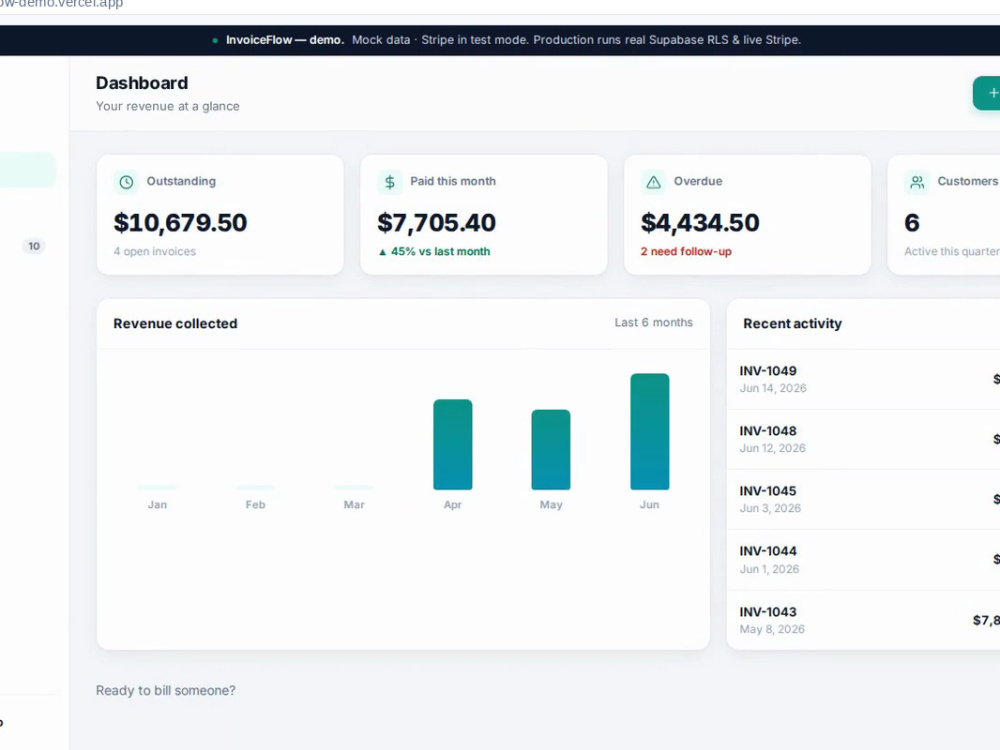Open recent activity row INV-1045

pyautogui.click(x=864, y=499)
